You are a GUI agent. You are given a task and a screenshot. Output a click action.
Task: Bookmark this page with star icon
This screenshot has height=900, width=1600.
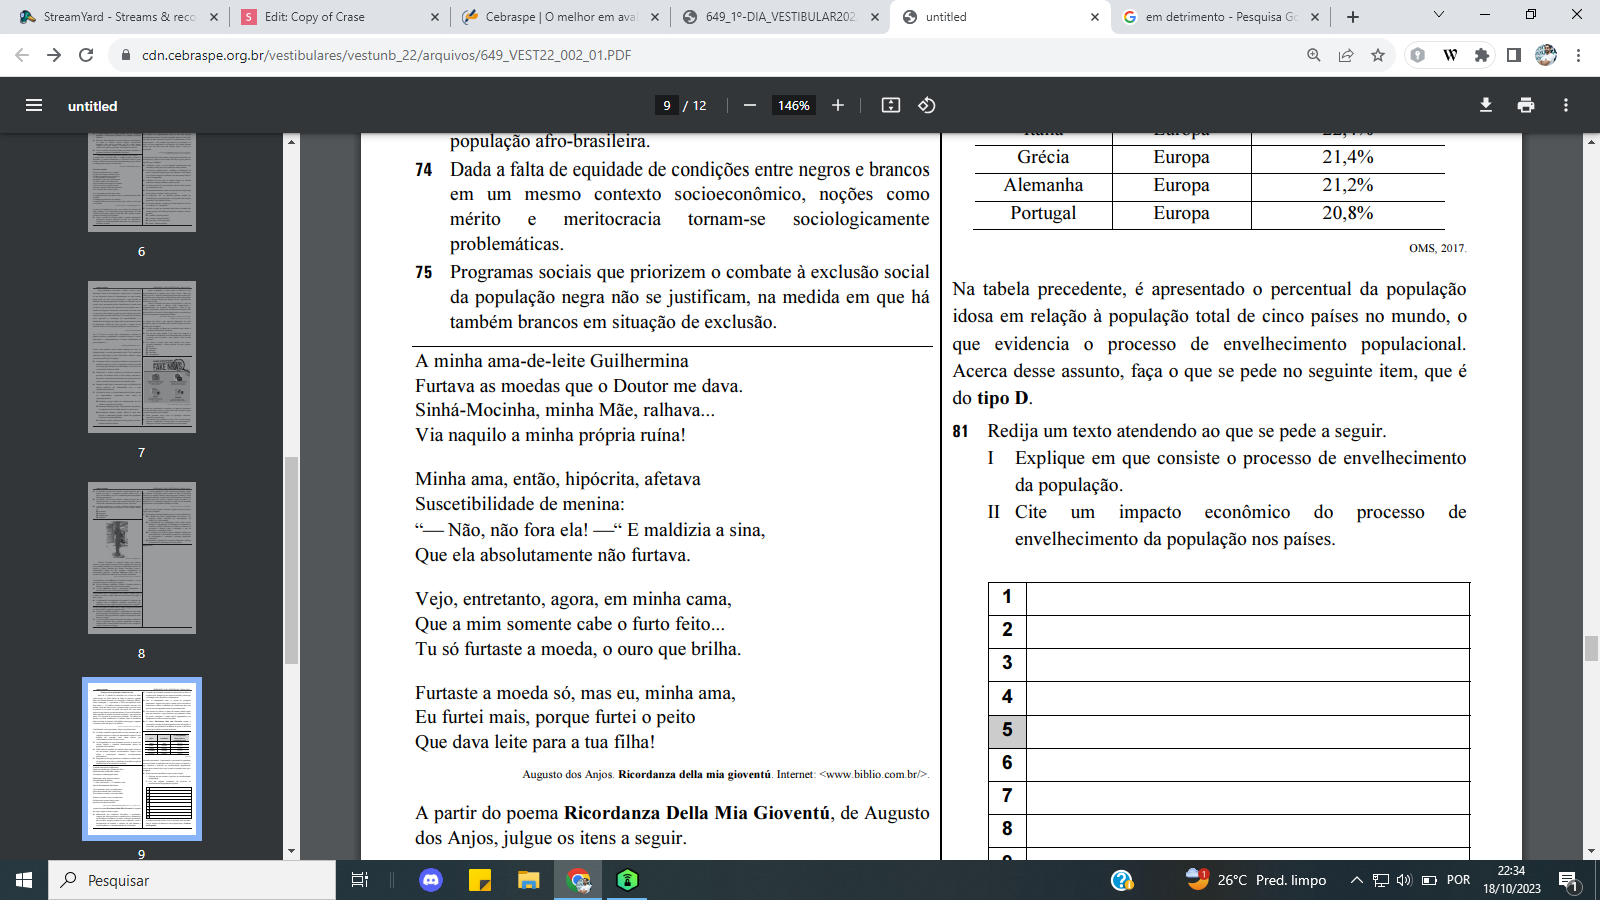[1378, 55]
